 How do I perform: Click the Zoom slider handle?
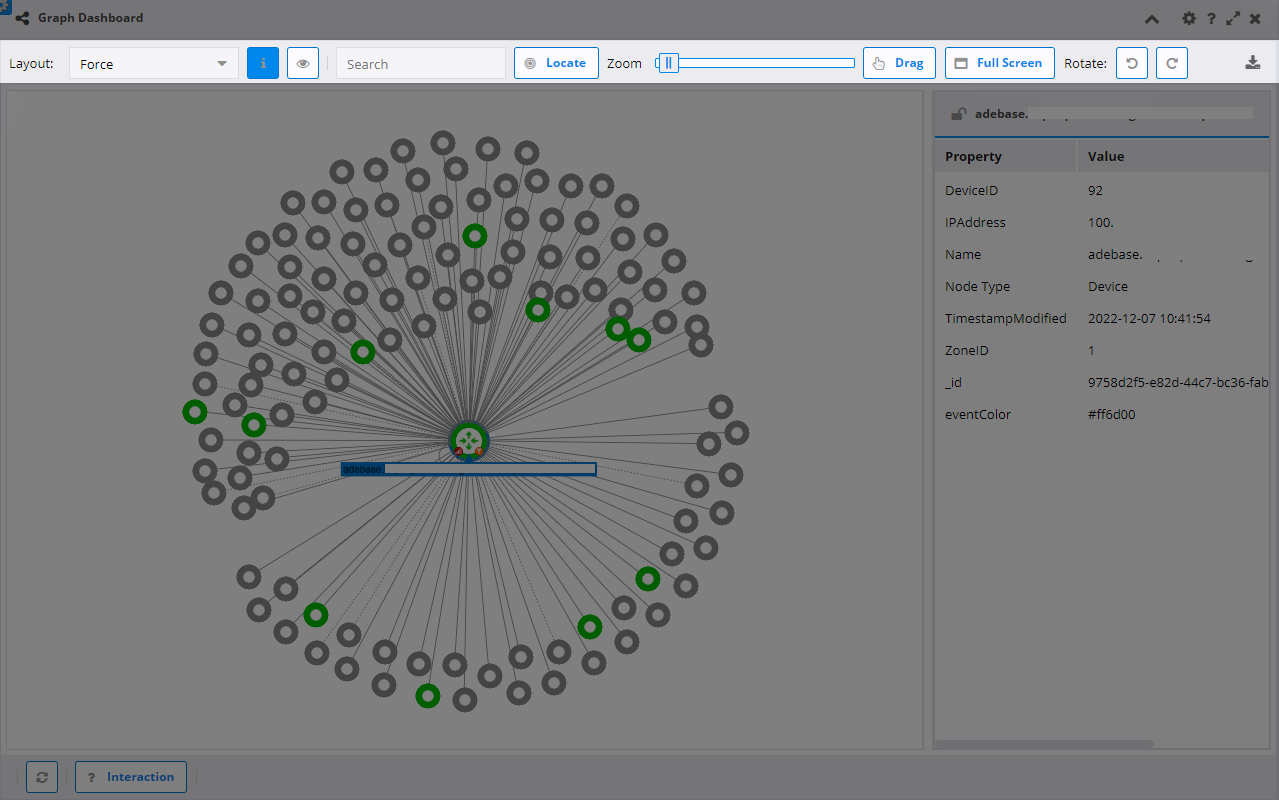click(670, 63)
